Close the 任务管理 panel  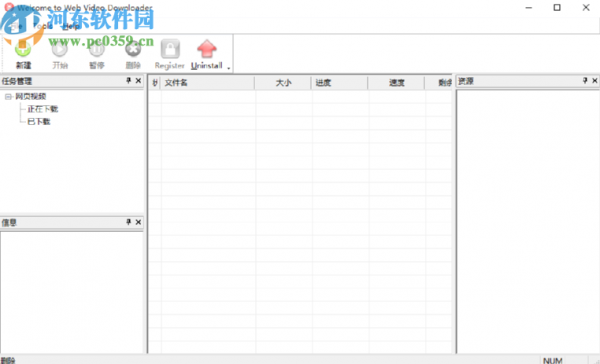139,81
